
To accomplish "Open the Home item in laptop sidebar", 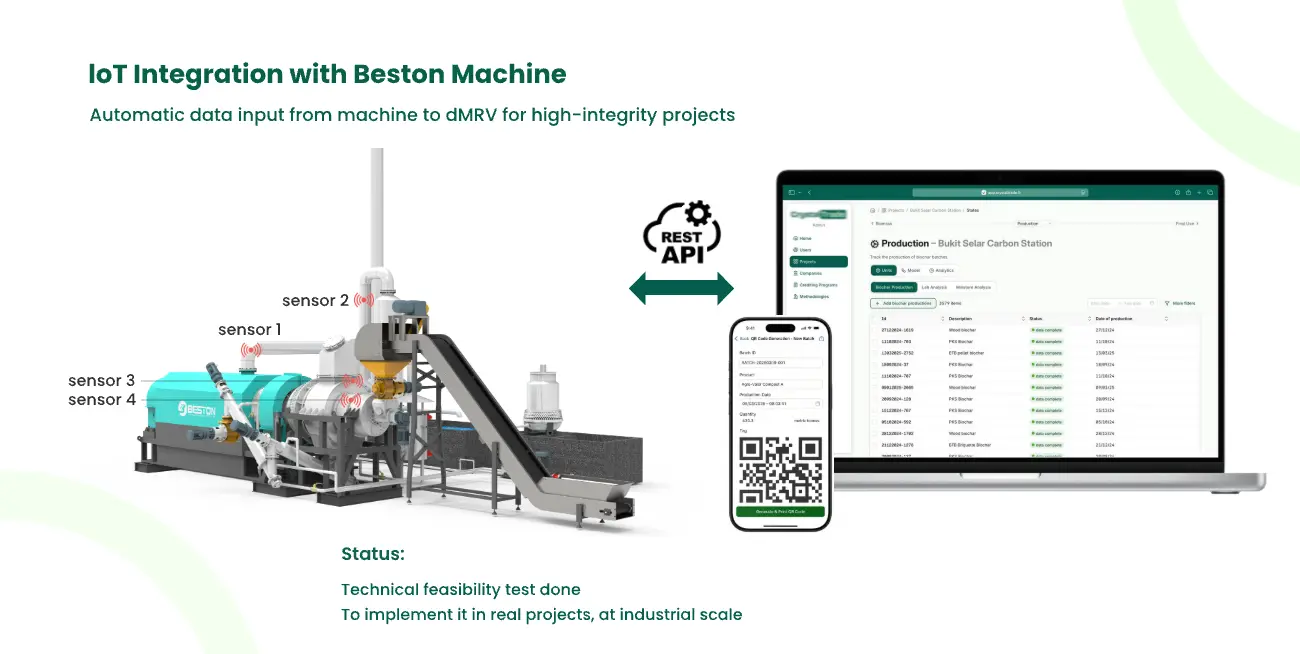I will (x=803, y=238).
